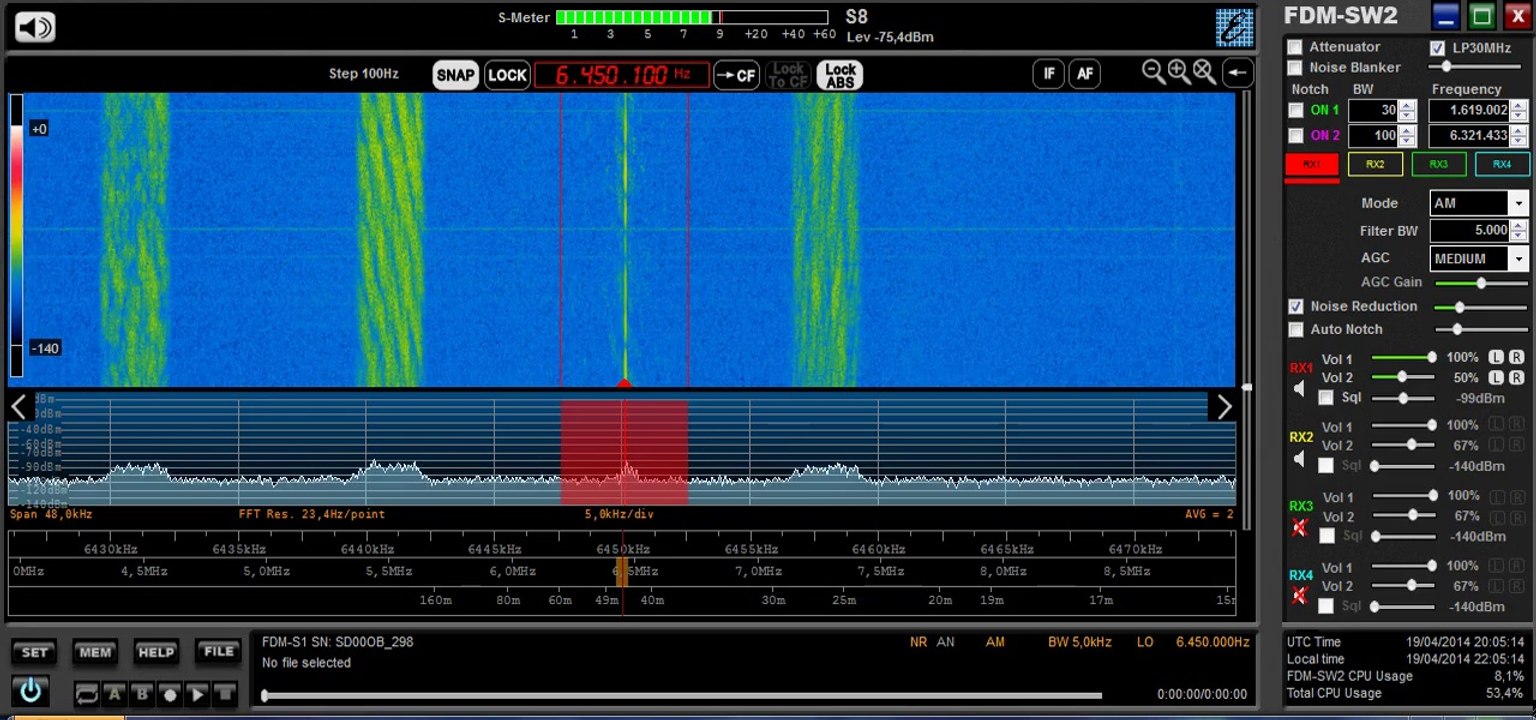Reset spectrum zoom with the X magnifier
Screen dimensions: 1536x720
1204,72
